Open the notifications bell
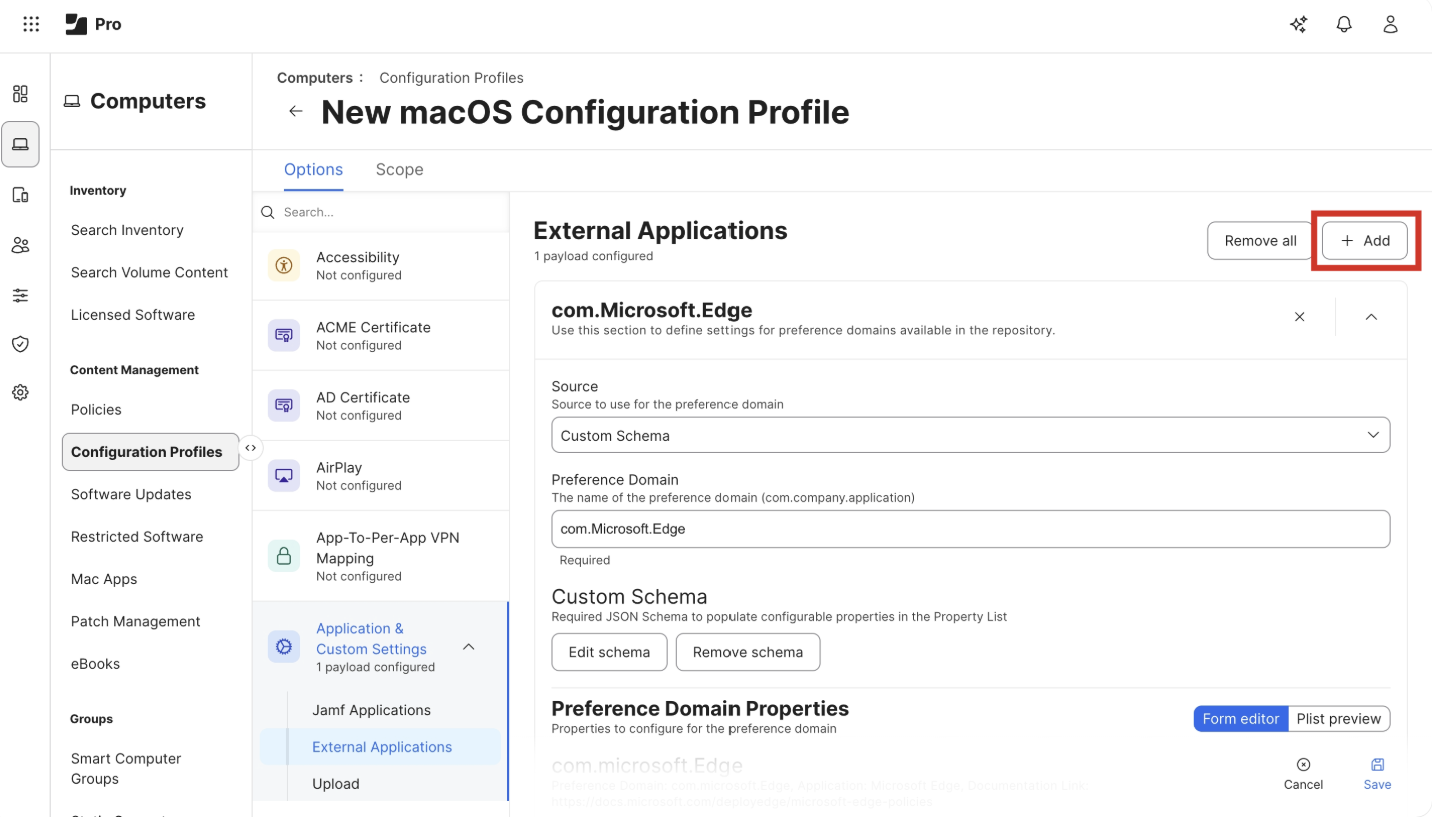The height and width of the screenshot is (827, 1455). [1344, 25]
